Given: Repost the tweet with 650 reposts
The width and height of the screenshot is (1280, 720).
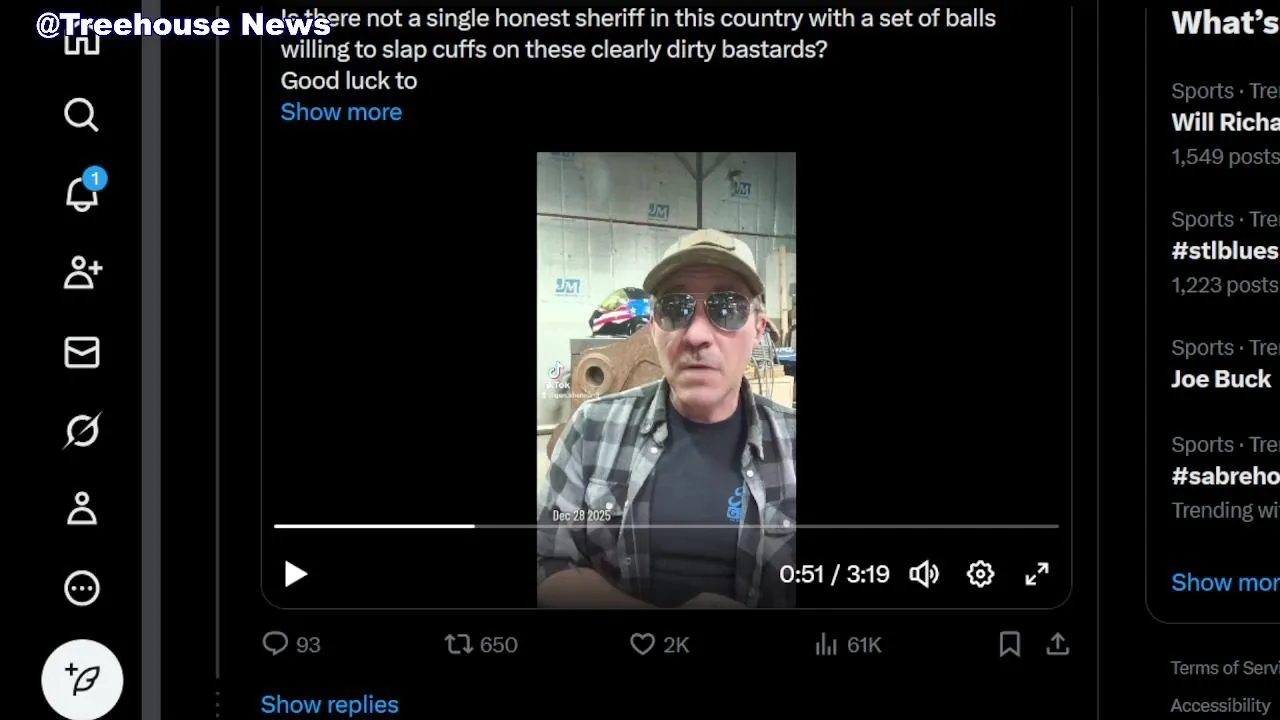Looking at the screenshot, I should [x=459, y=644].
